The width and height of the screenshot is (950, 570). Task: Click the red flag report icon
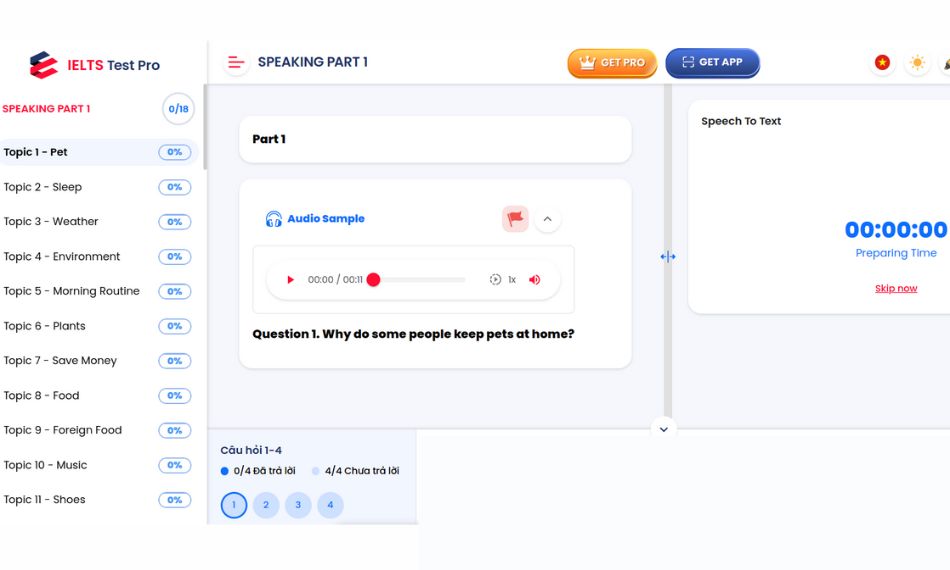pyautogui.click(x=515, y=219)
